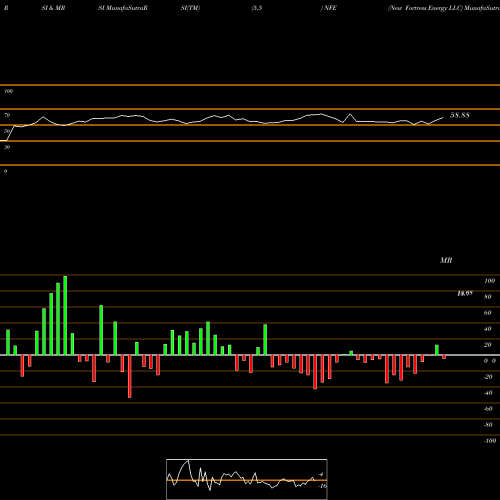Click the MR axis label '-40'
Screen dimensions: 500x500
click(x=488, y=393)
